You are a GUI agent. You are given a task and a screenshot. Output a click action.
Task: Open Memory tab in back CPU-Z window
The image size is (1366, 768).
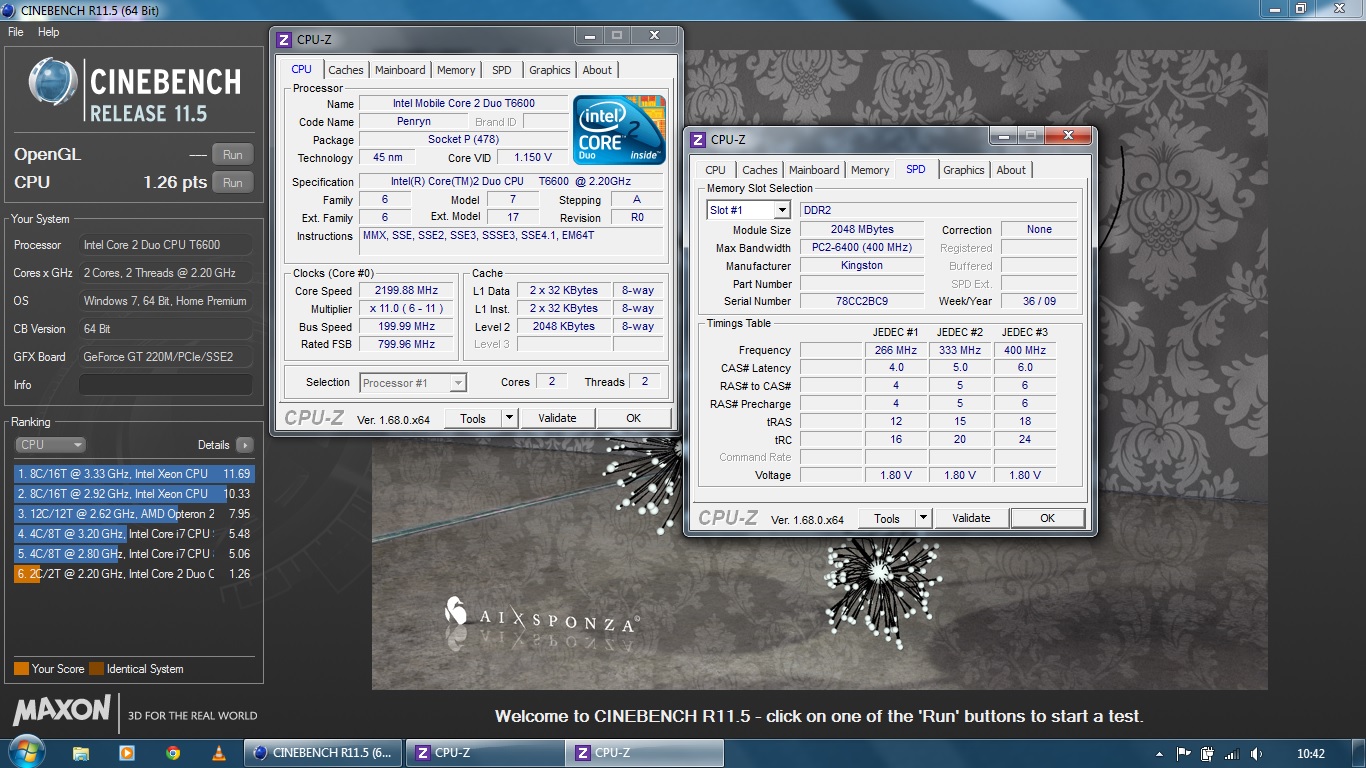pyautogui.click(x=456, y=70)
